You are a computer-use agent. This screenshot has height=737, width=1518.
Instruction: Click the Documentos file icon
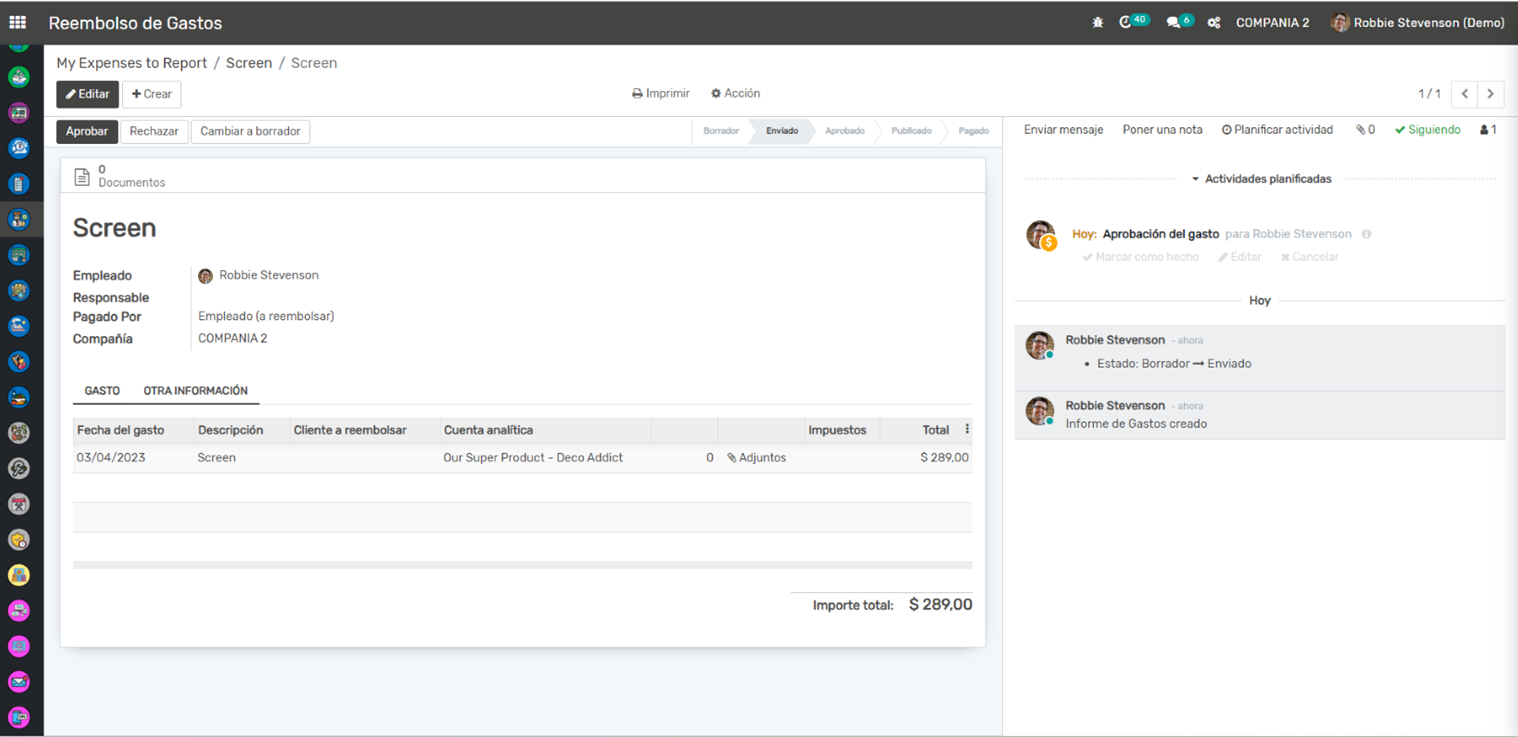pyautogui.click(x=83, y=176)
